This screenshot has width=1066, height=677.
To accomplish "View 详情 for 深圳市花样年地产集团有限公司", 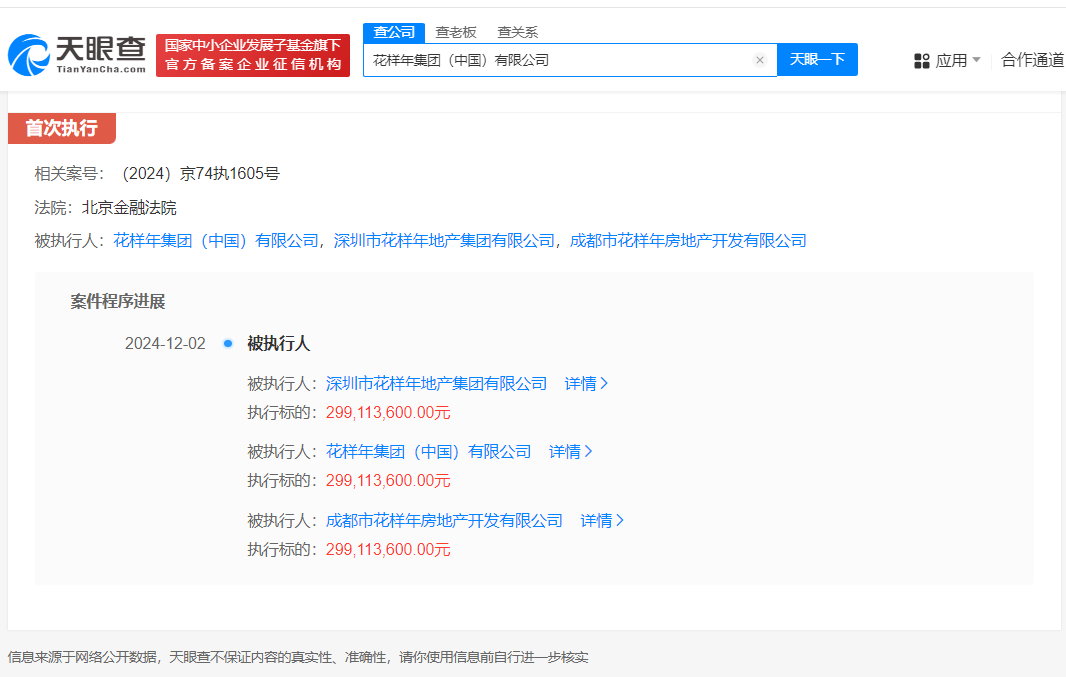I will tap(586, 383).
